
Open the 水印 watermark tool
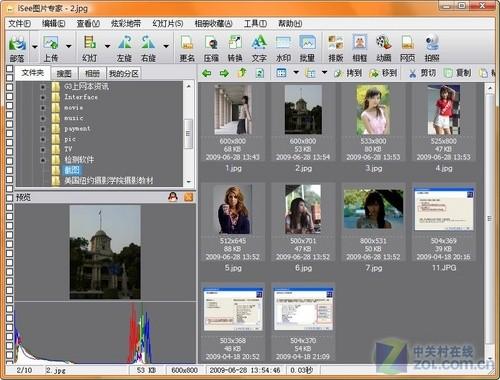(283, 48)
